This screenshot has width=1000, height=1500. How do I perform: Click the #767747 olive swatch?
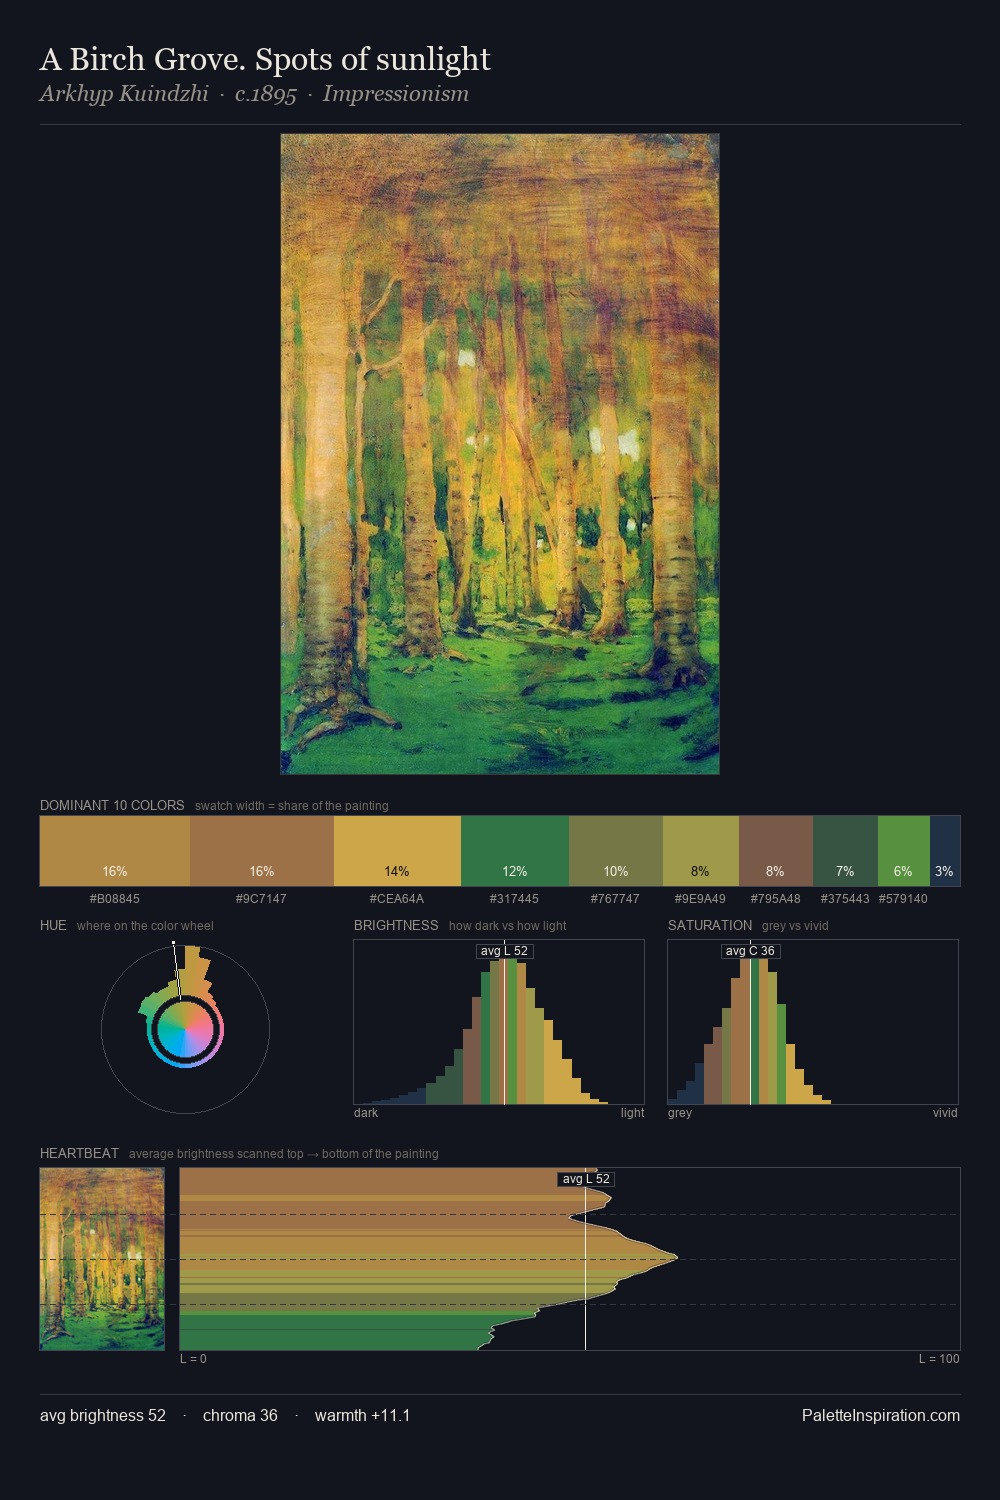616,851
